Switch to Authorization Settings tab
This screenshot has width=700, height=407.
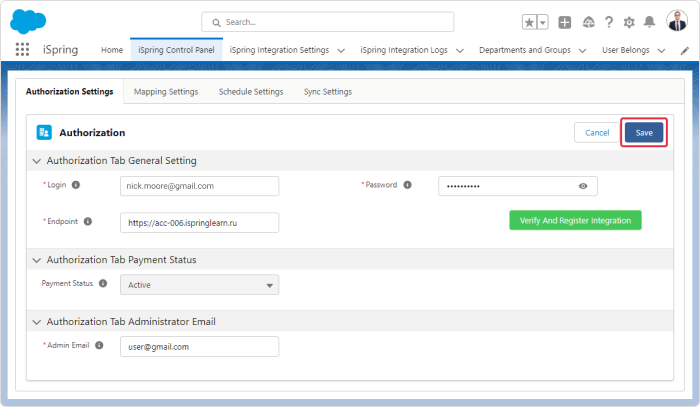(x=70, y=91)
